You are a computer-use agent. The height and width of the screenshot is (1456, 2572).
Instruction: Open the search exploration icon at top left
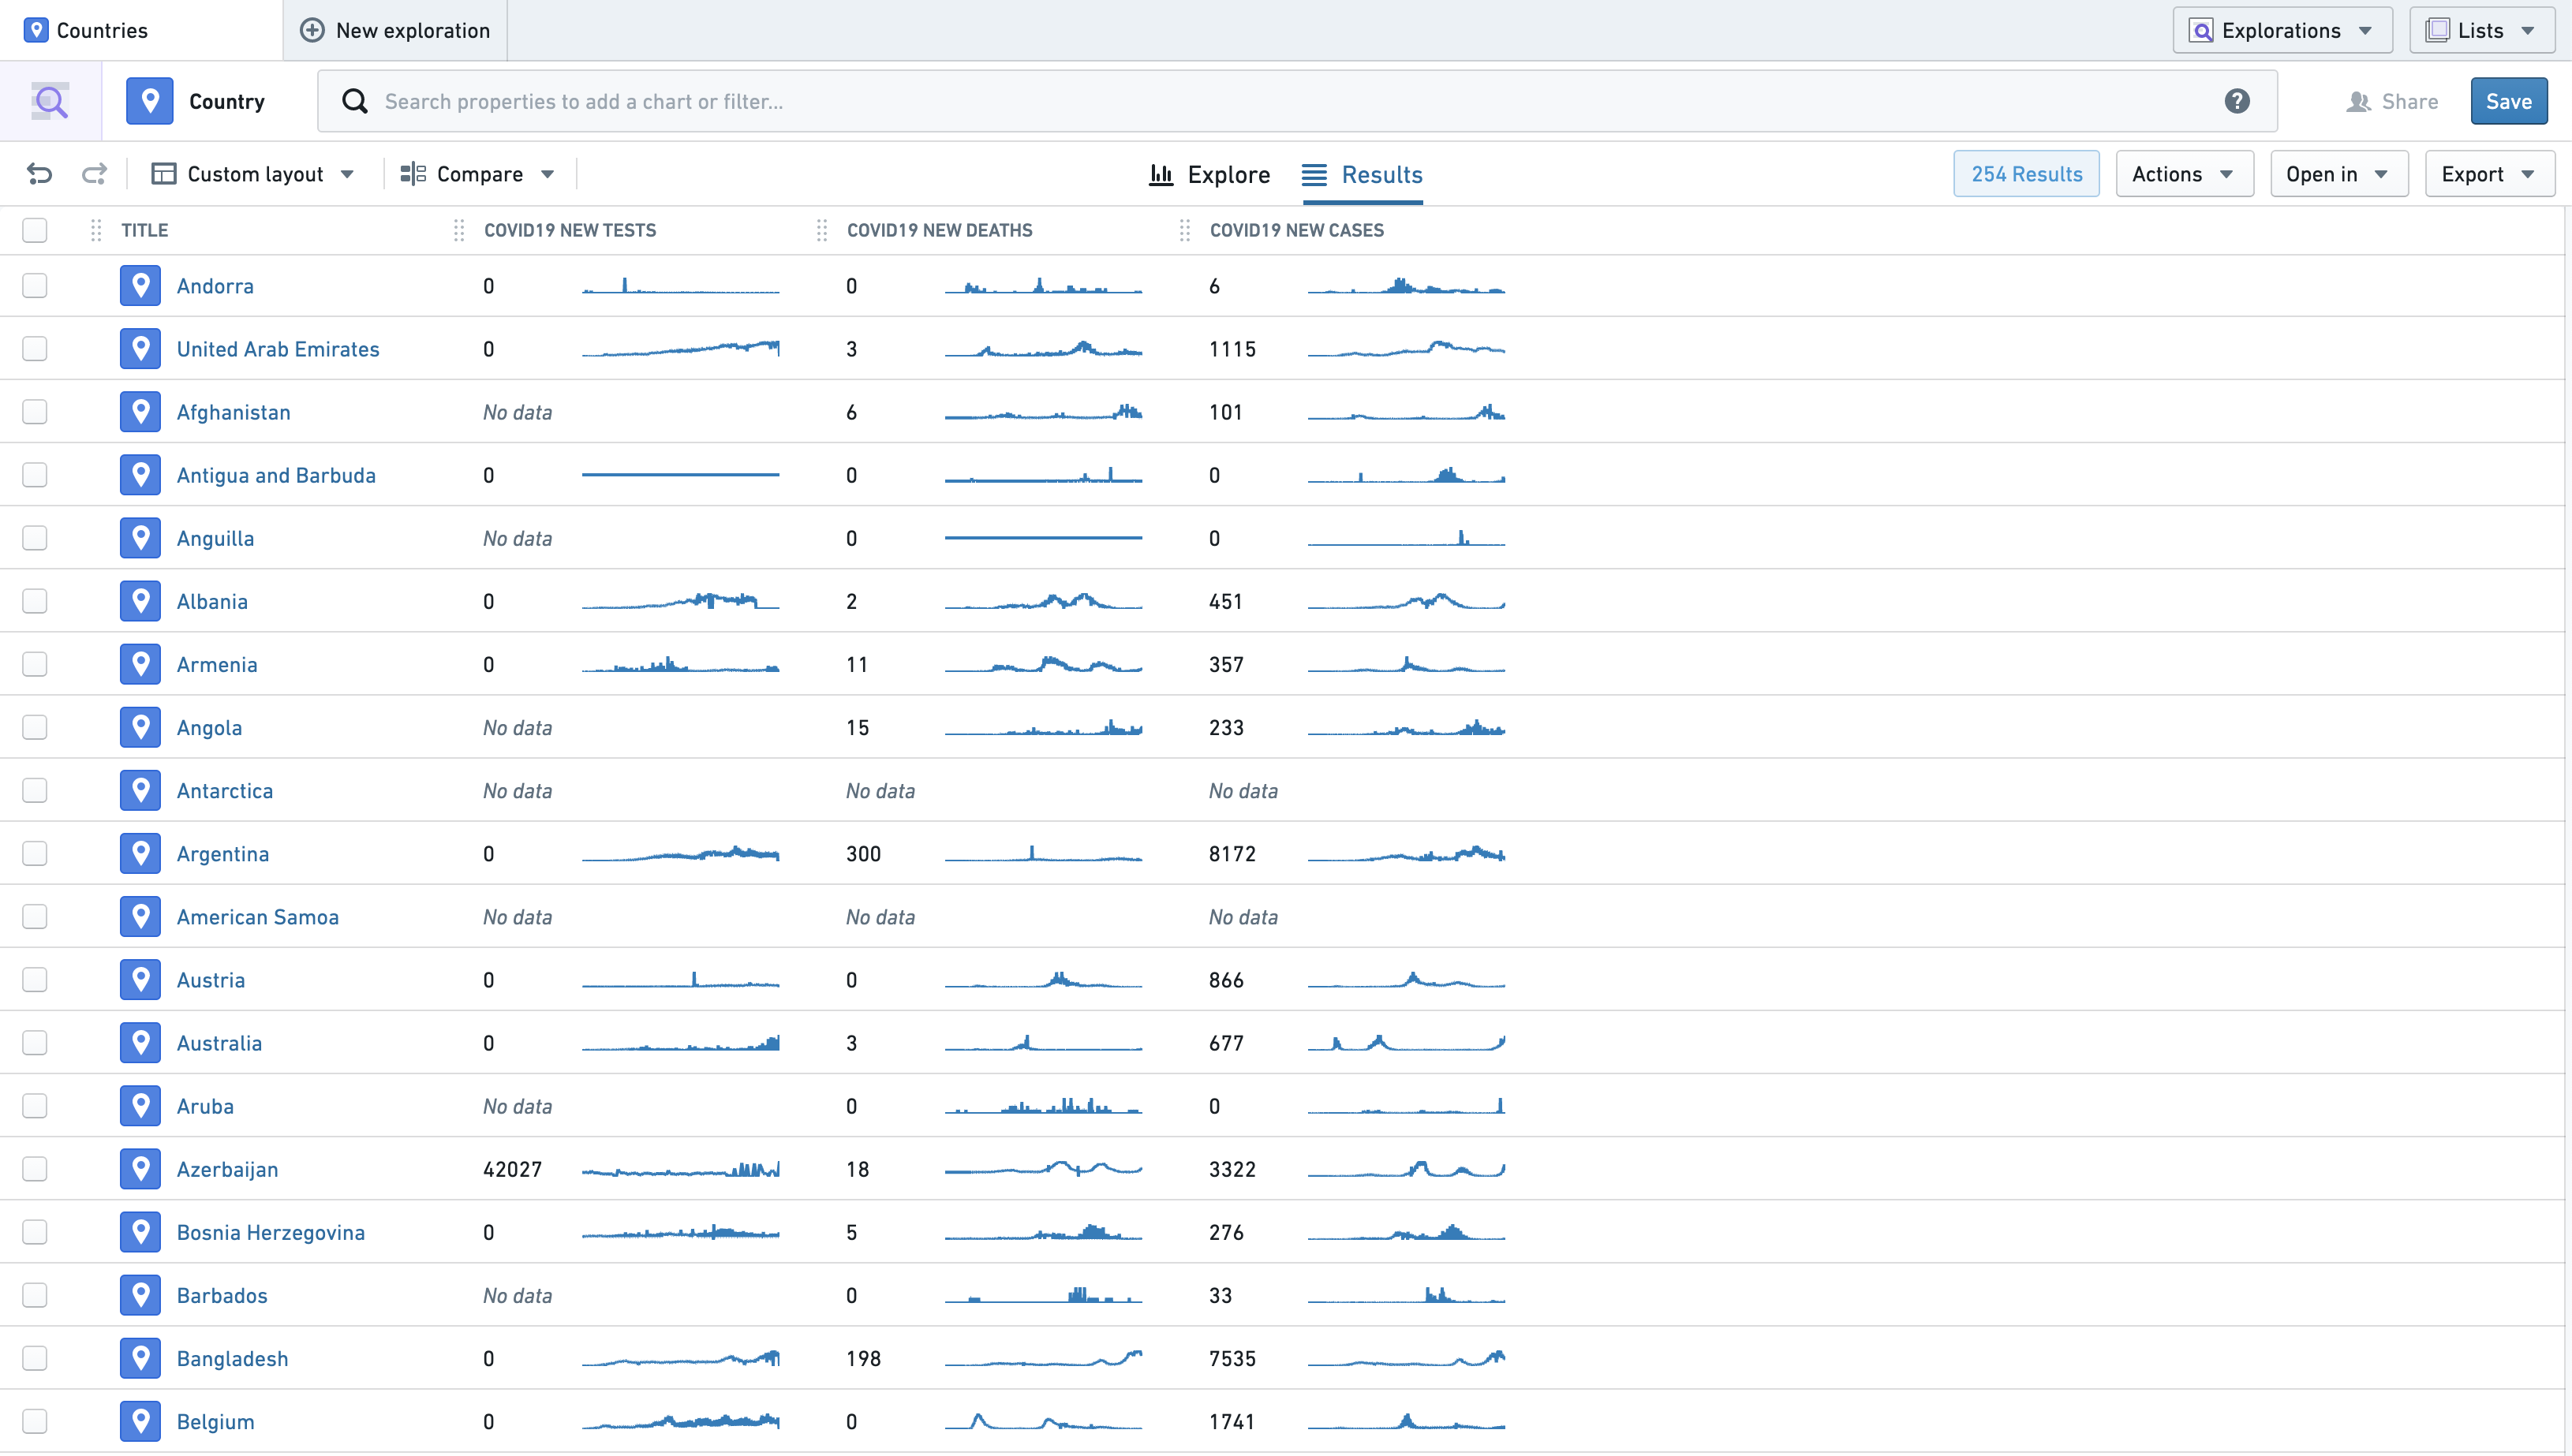coord(50,101)
